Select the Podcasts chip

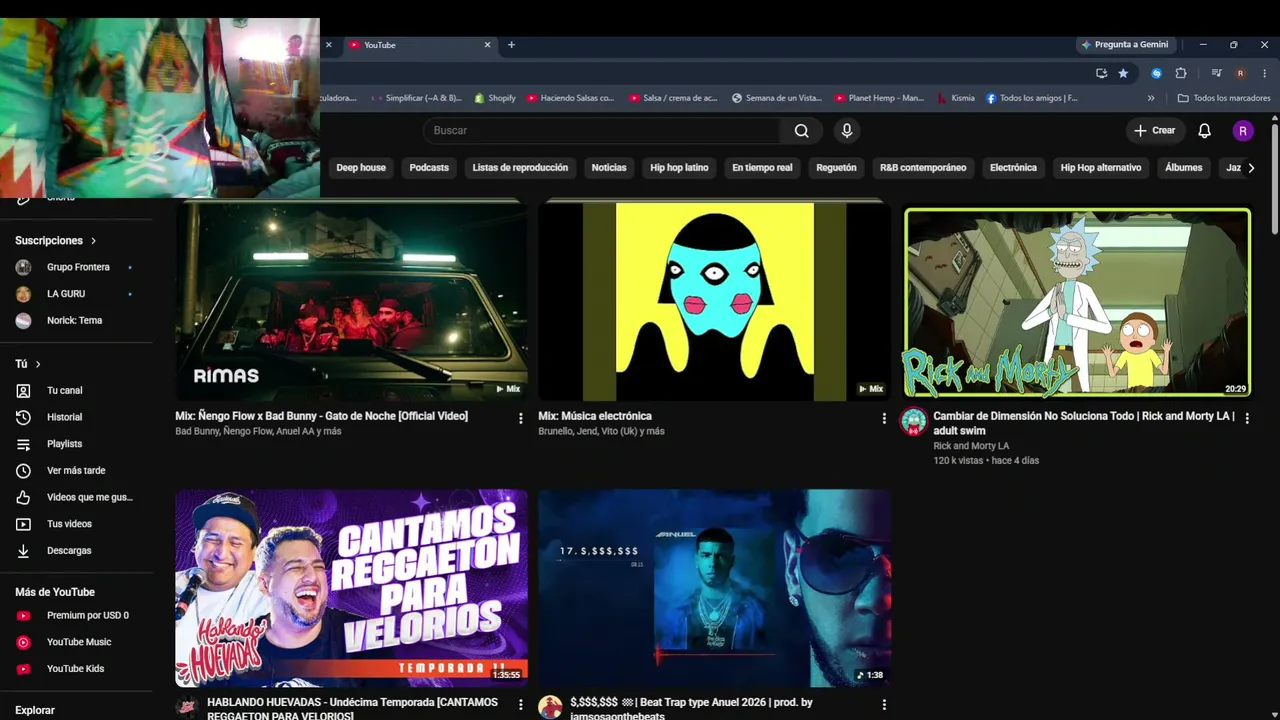(x=429, y=168)
